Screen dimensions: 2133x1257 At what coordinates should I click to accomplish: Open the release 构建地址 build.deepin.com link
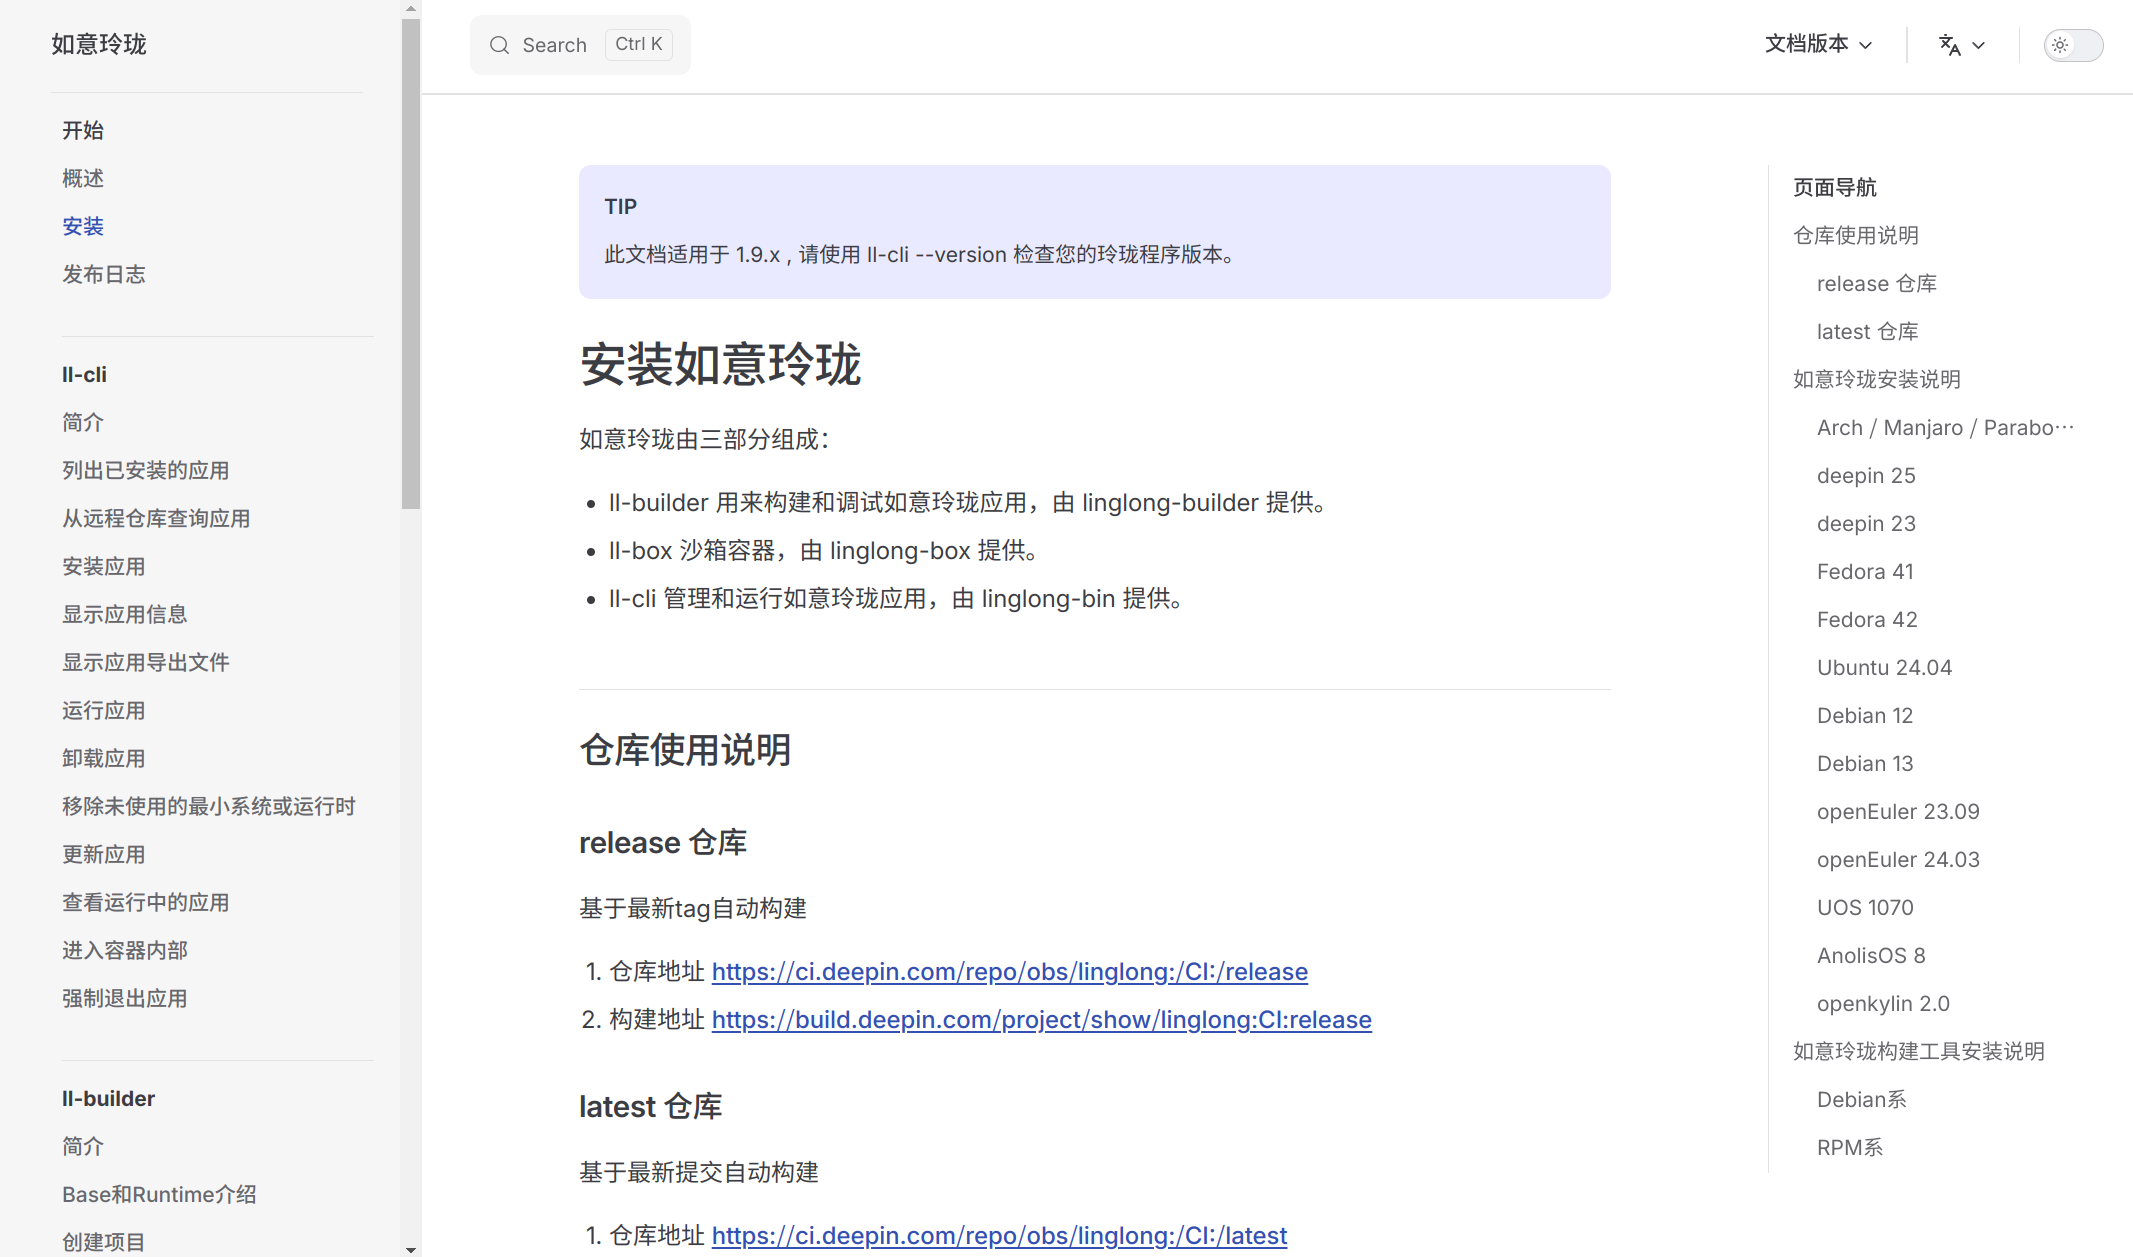(x=1042, y=1019)
